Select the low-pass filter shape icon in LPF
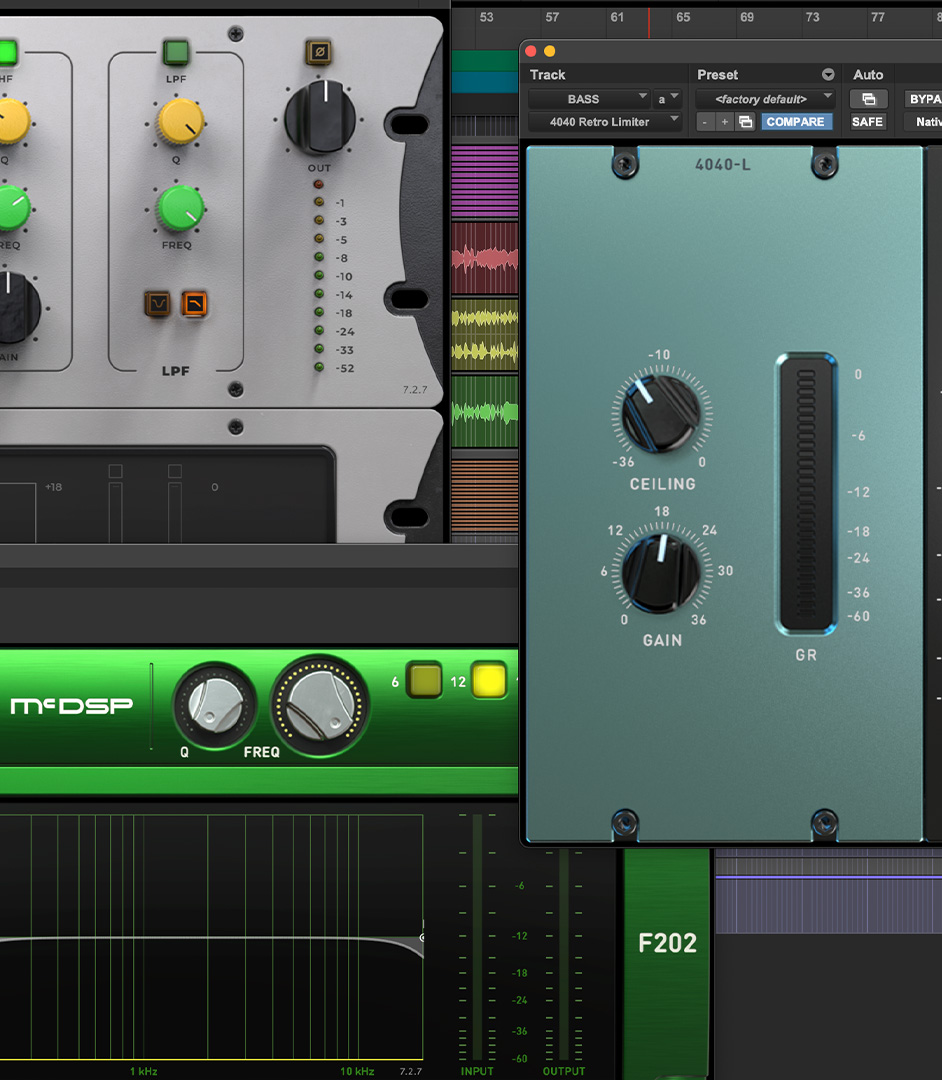 194,304
